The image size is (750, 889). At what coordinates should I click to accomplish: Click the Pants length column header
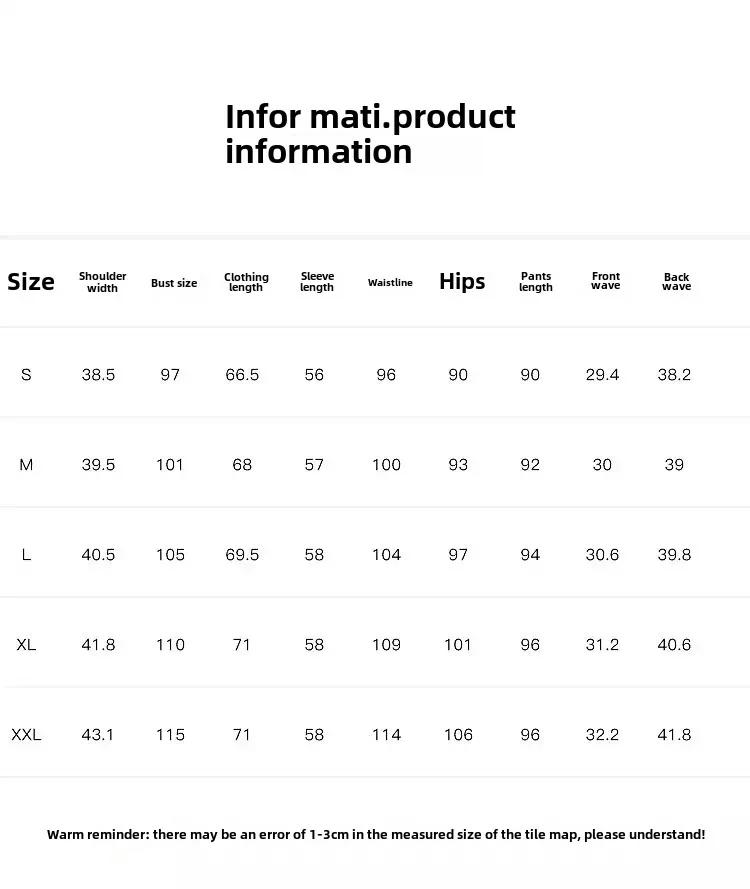pos(536,282)
